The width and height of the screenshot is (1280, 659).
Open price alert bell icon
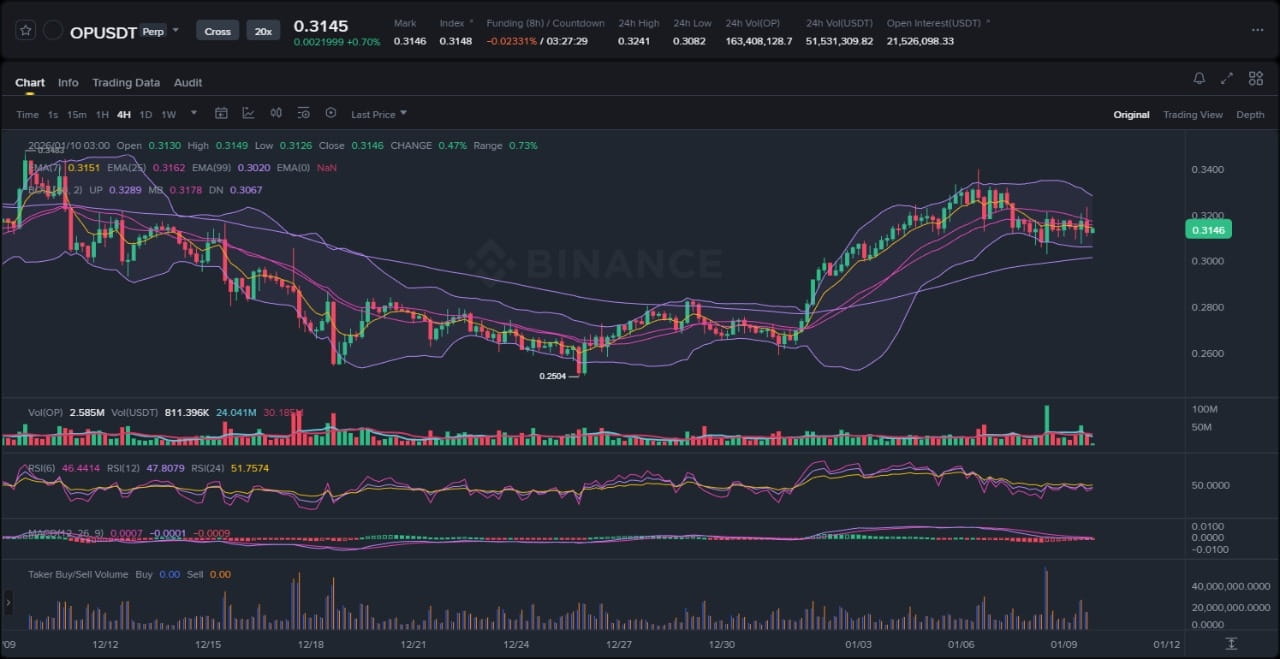click(1199, 78)
